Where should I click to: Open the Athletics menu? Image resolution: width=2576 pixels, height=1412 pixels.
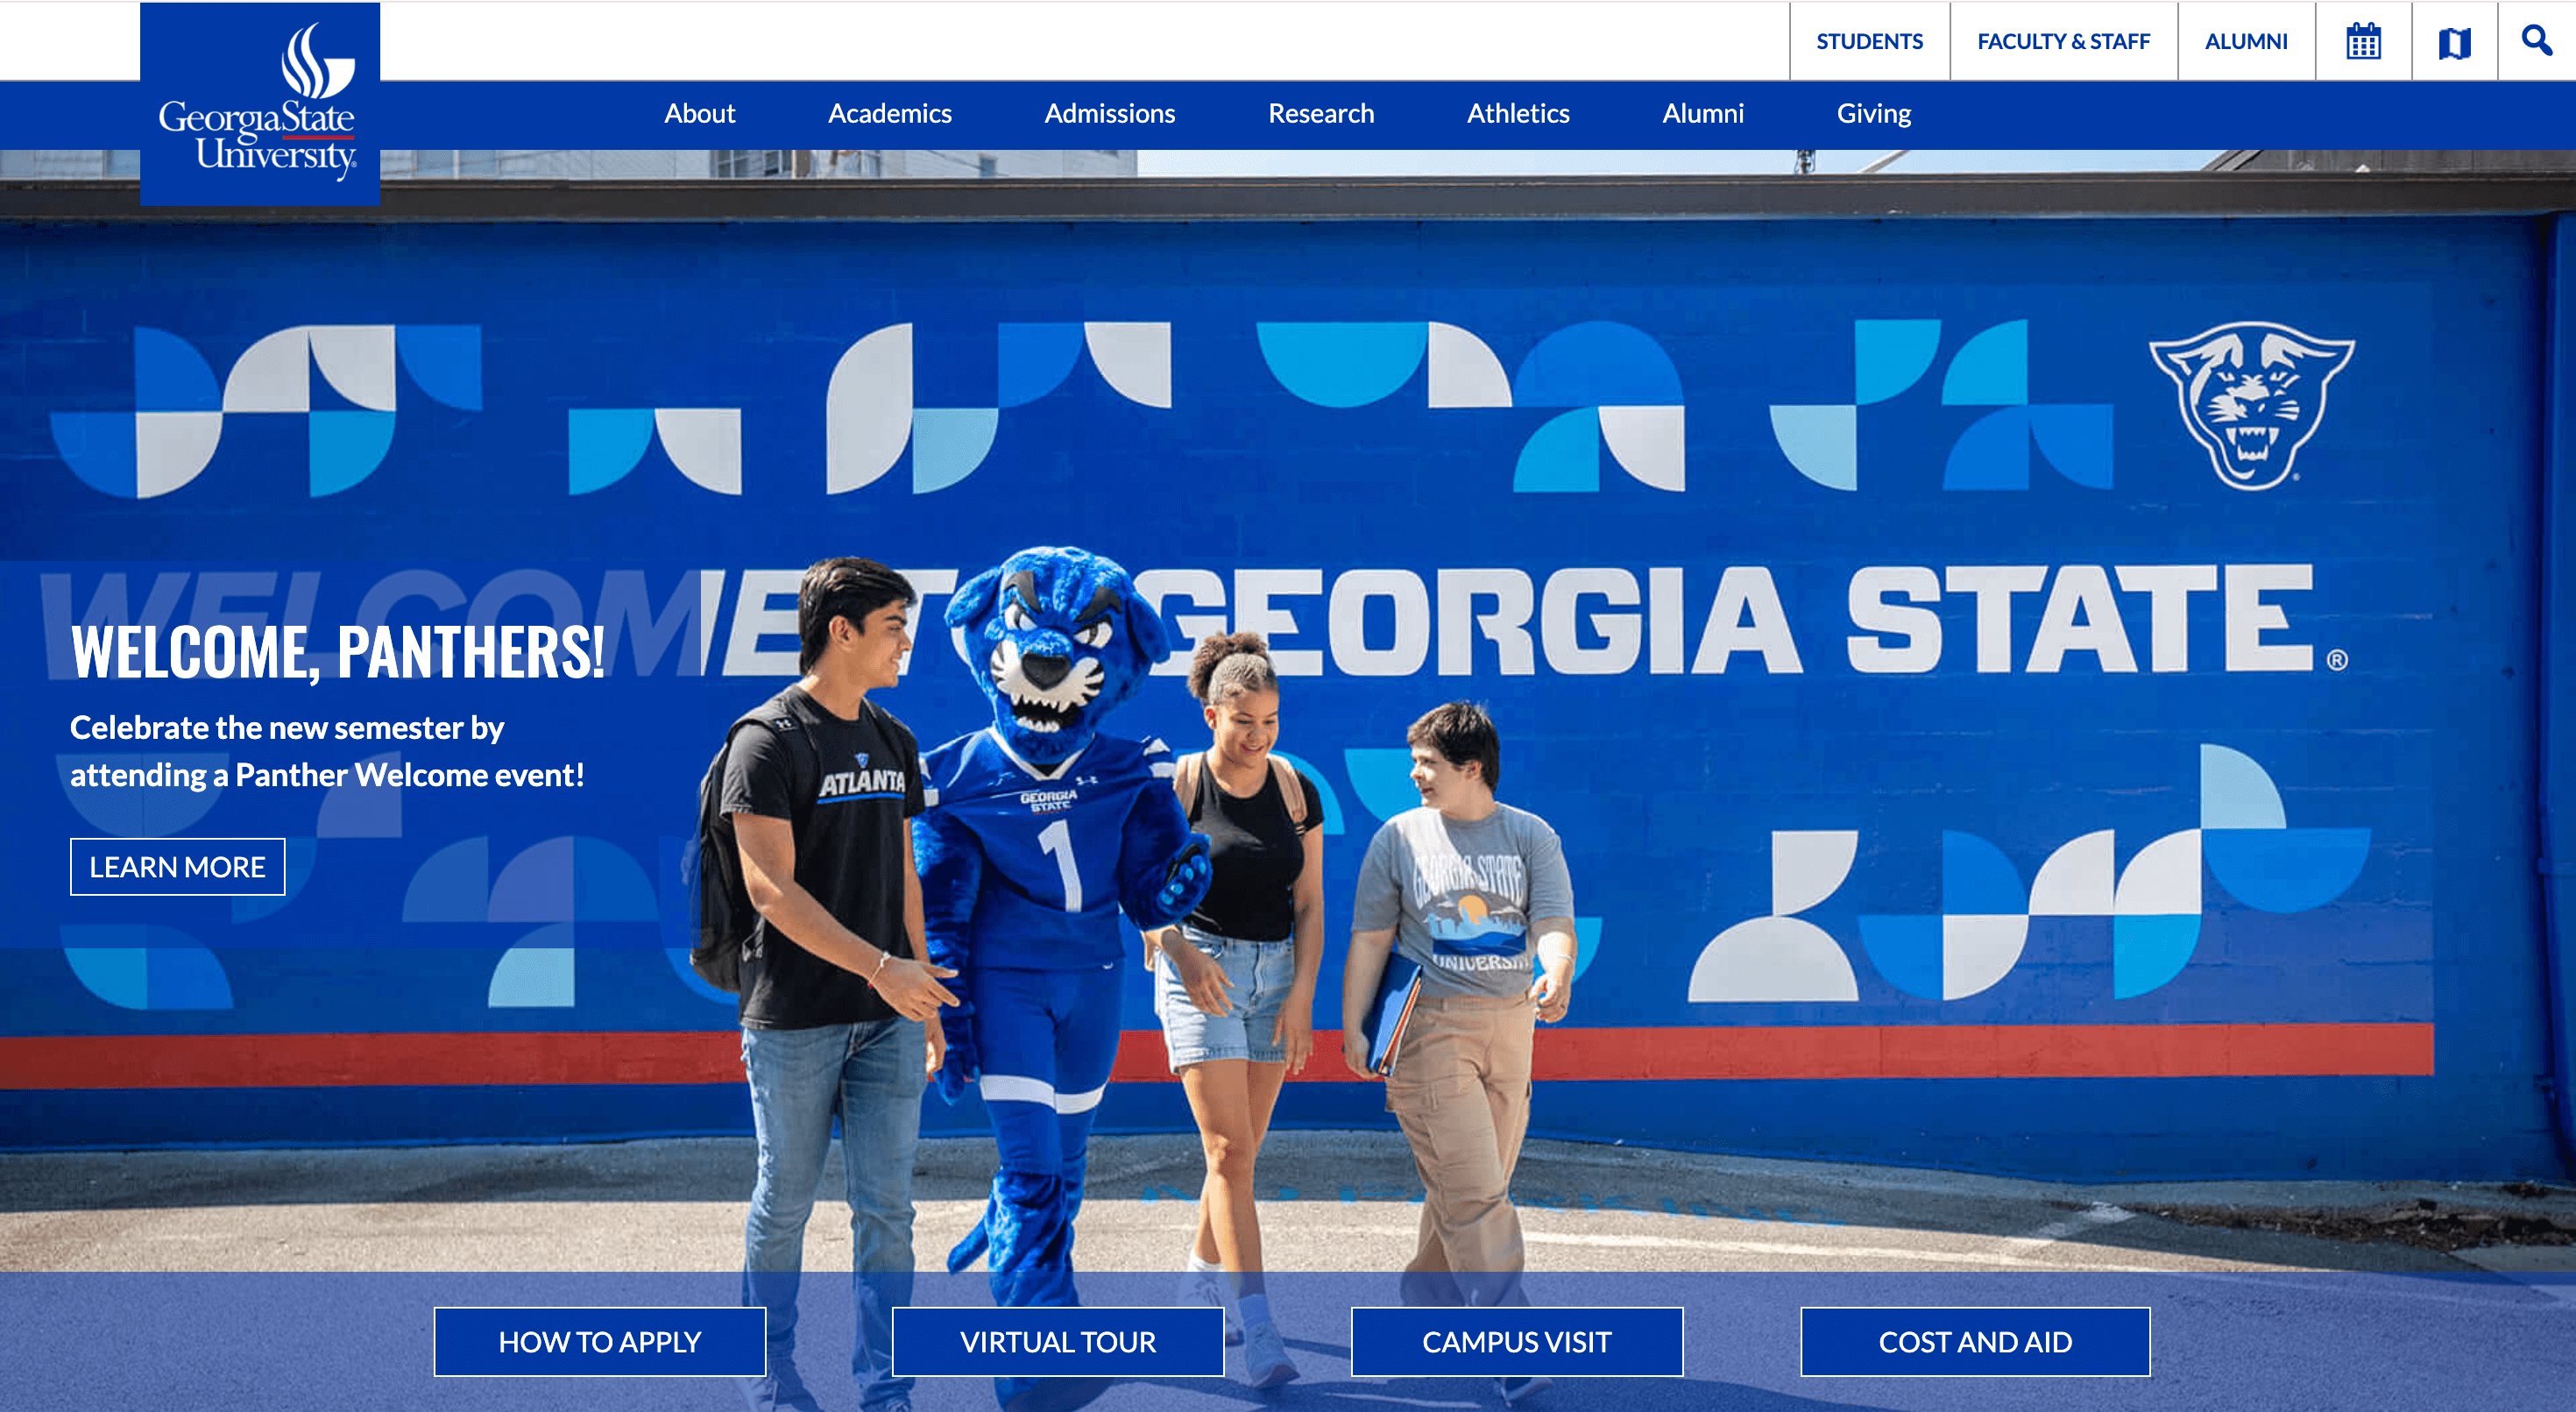pyautogui.click(x=1518, y=113)
